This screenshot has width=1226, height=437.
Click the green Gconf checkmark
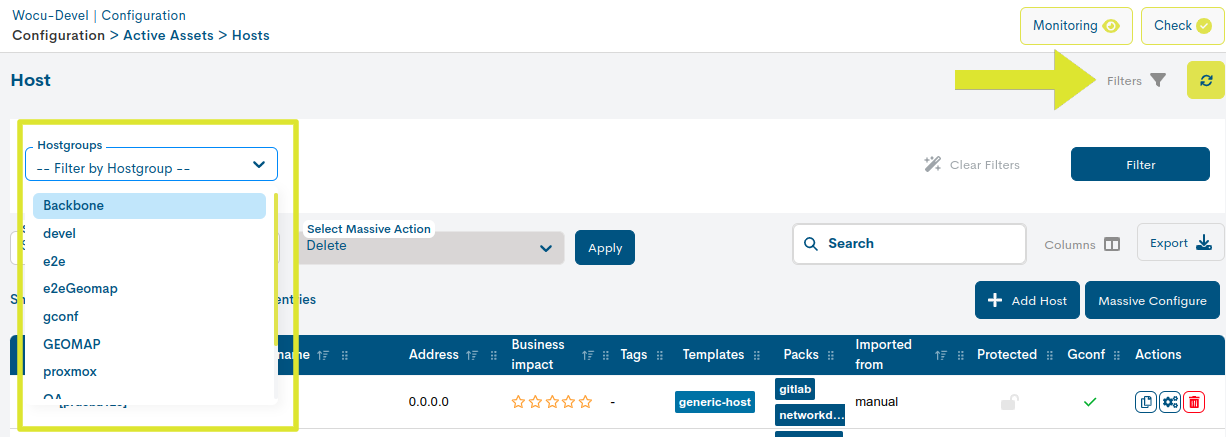coord(1090,402)
